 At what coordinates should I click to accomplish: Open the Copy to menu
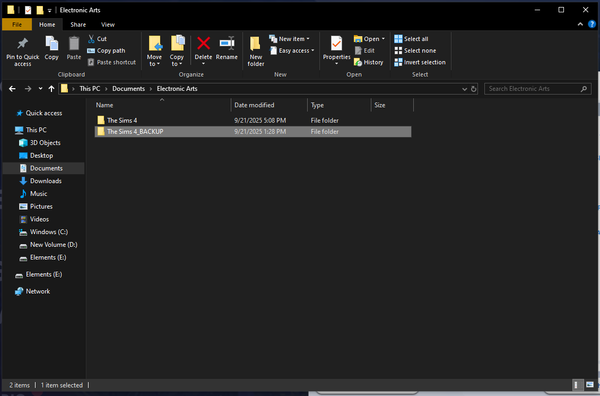coord(177,51)
